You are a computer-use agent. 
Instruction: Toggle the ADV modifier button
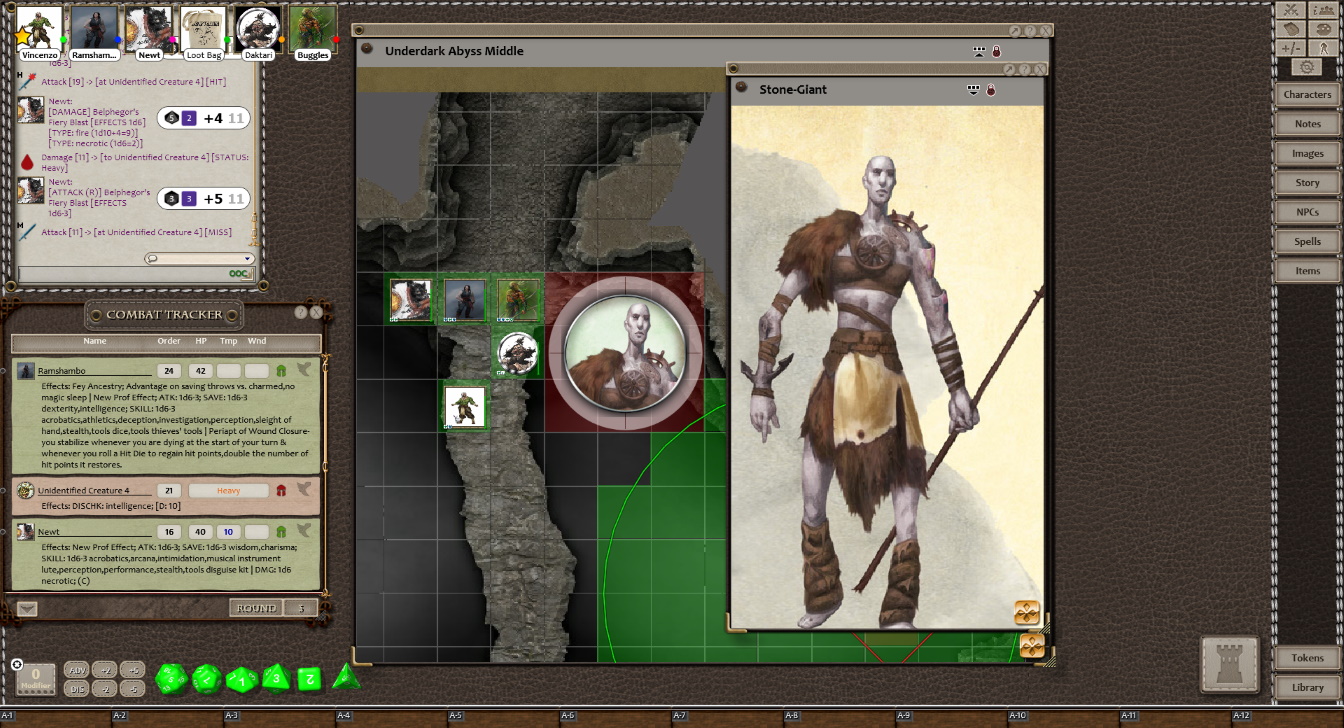75,670
